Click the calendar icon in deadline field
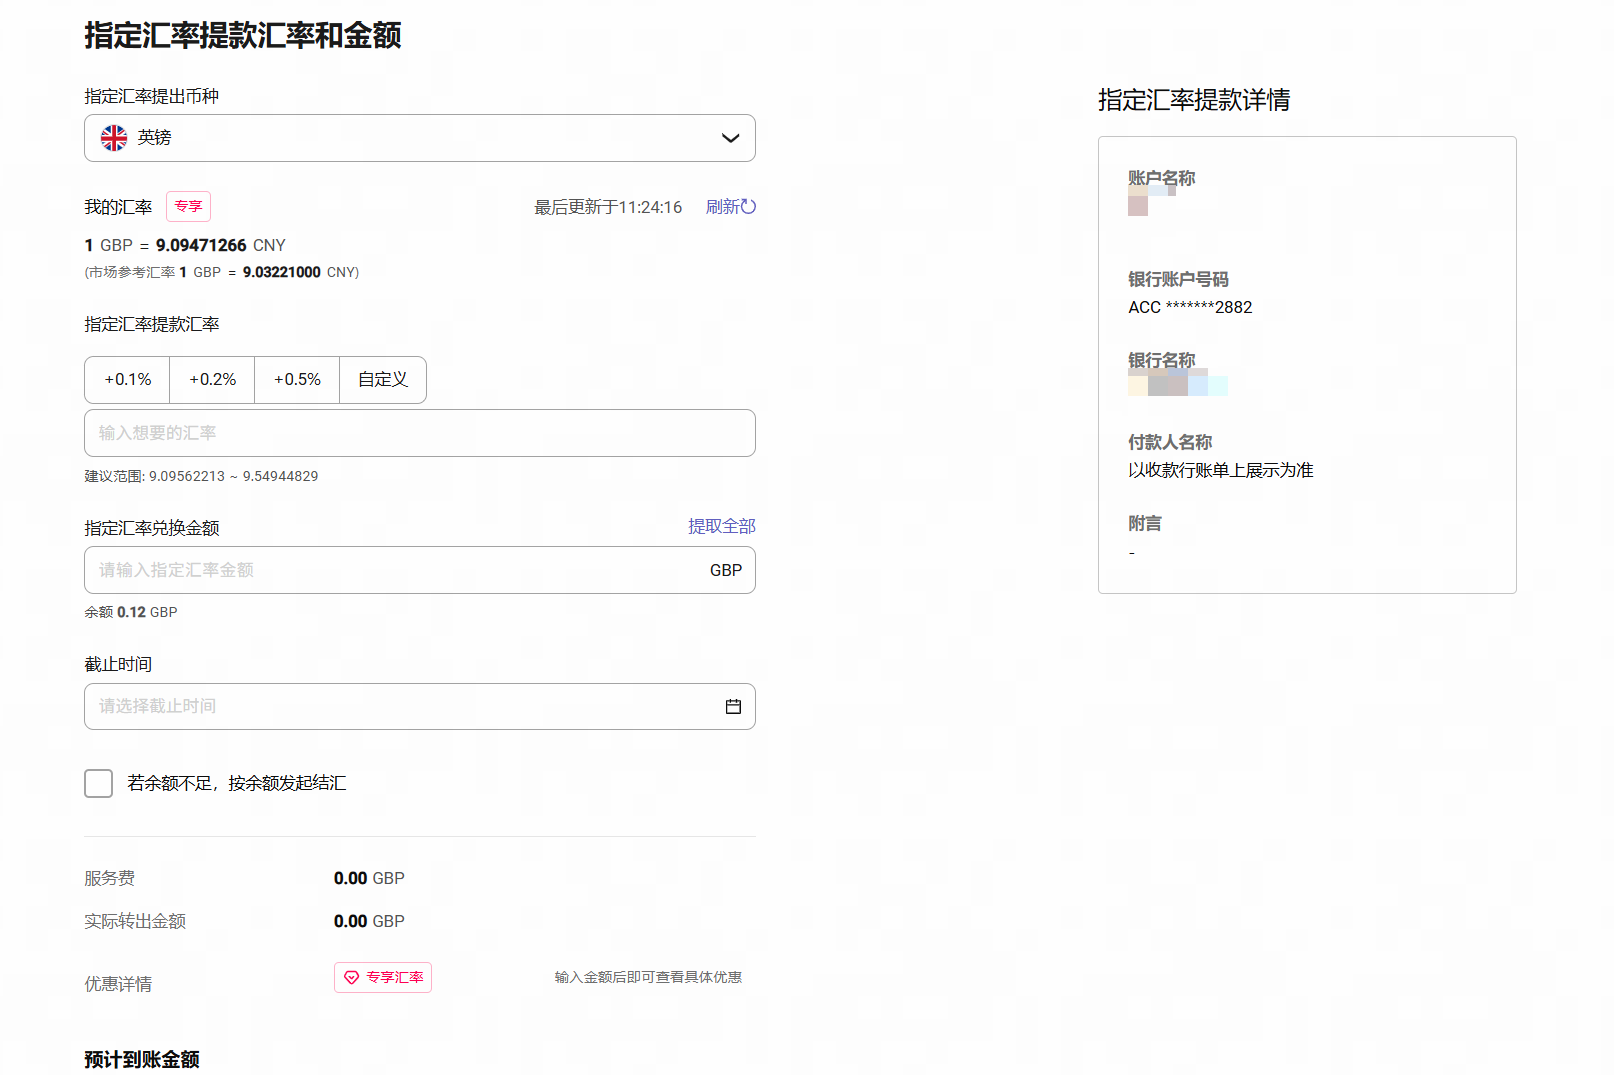 point(733,706)
